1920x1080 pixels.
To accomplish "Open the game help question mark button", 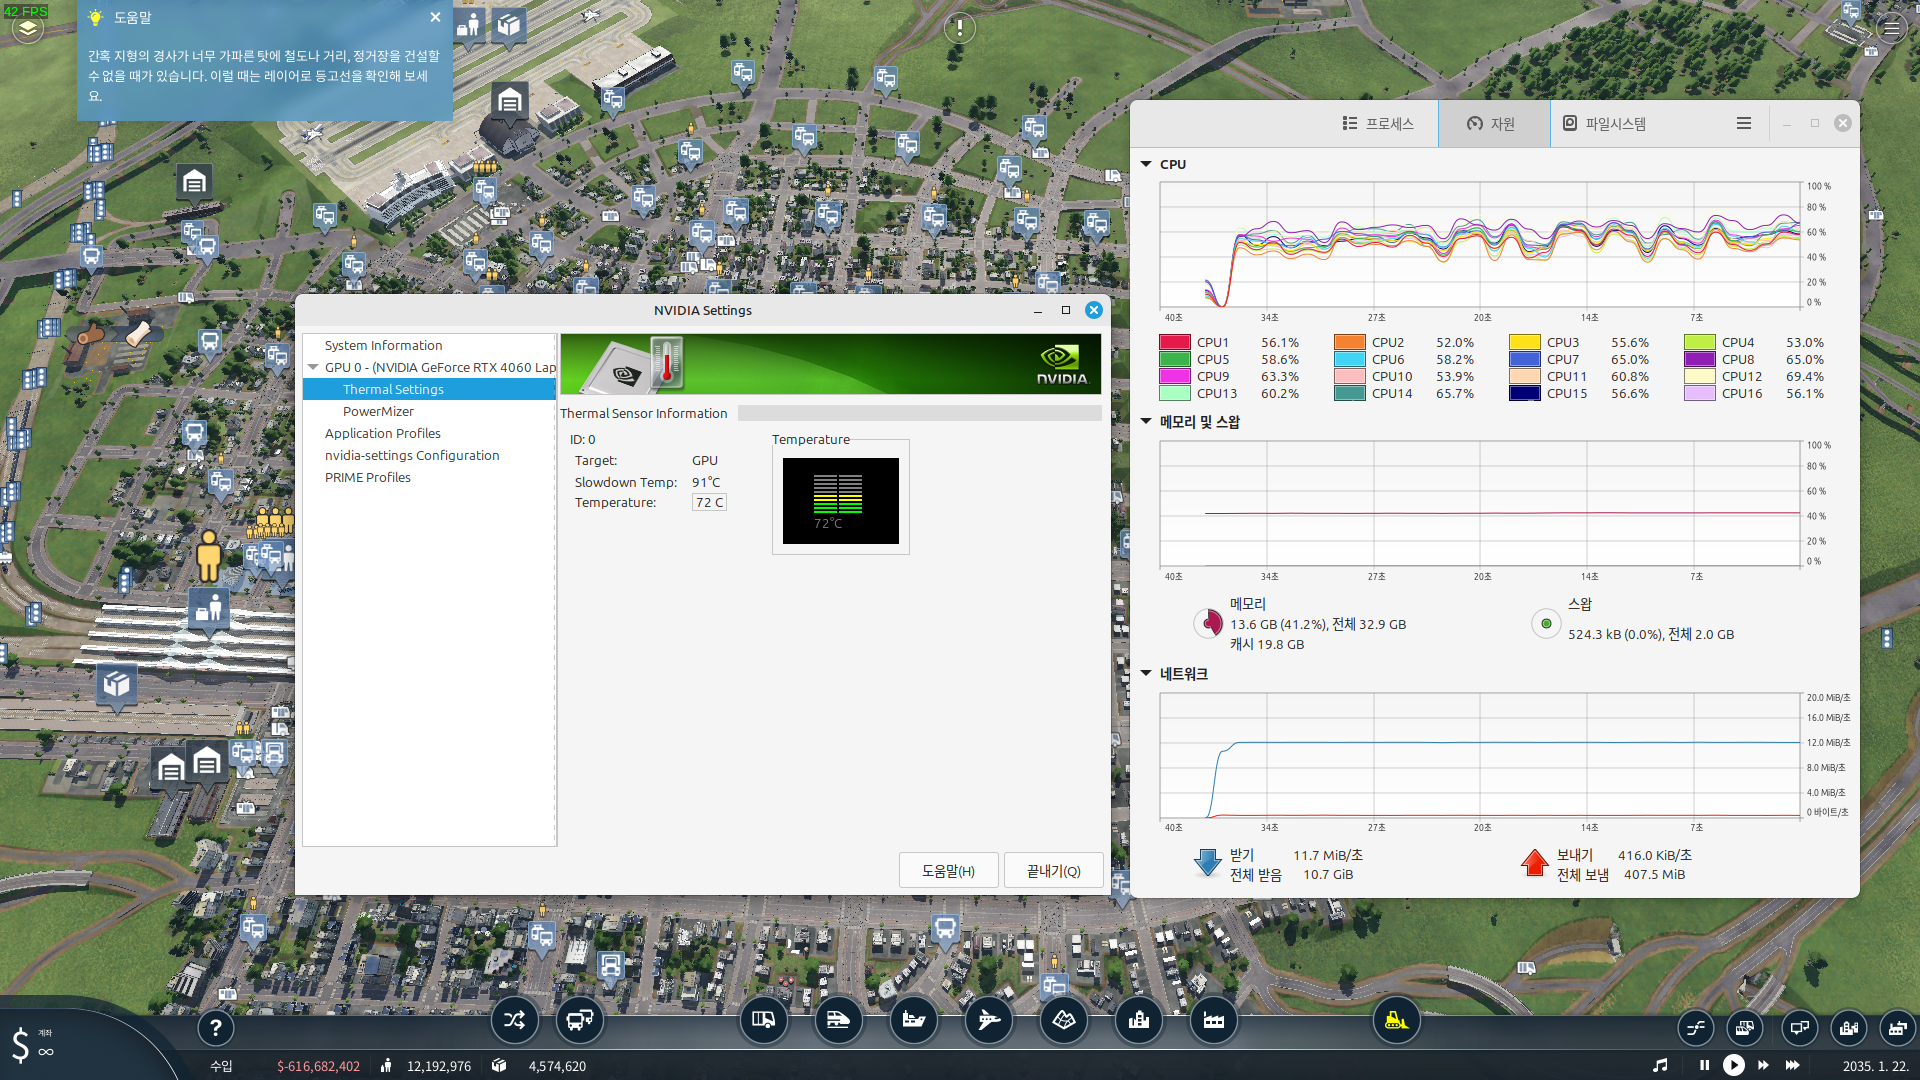I will [x=215, y=1027].
